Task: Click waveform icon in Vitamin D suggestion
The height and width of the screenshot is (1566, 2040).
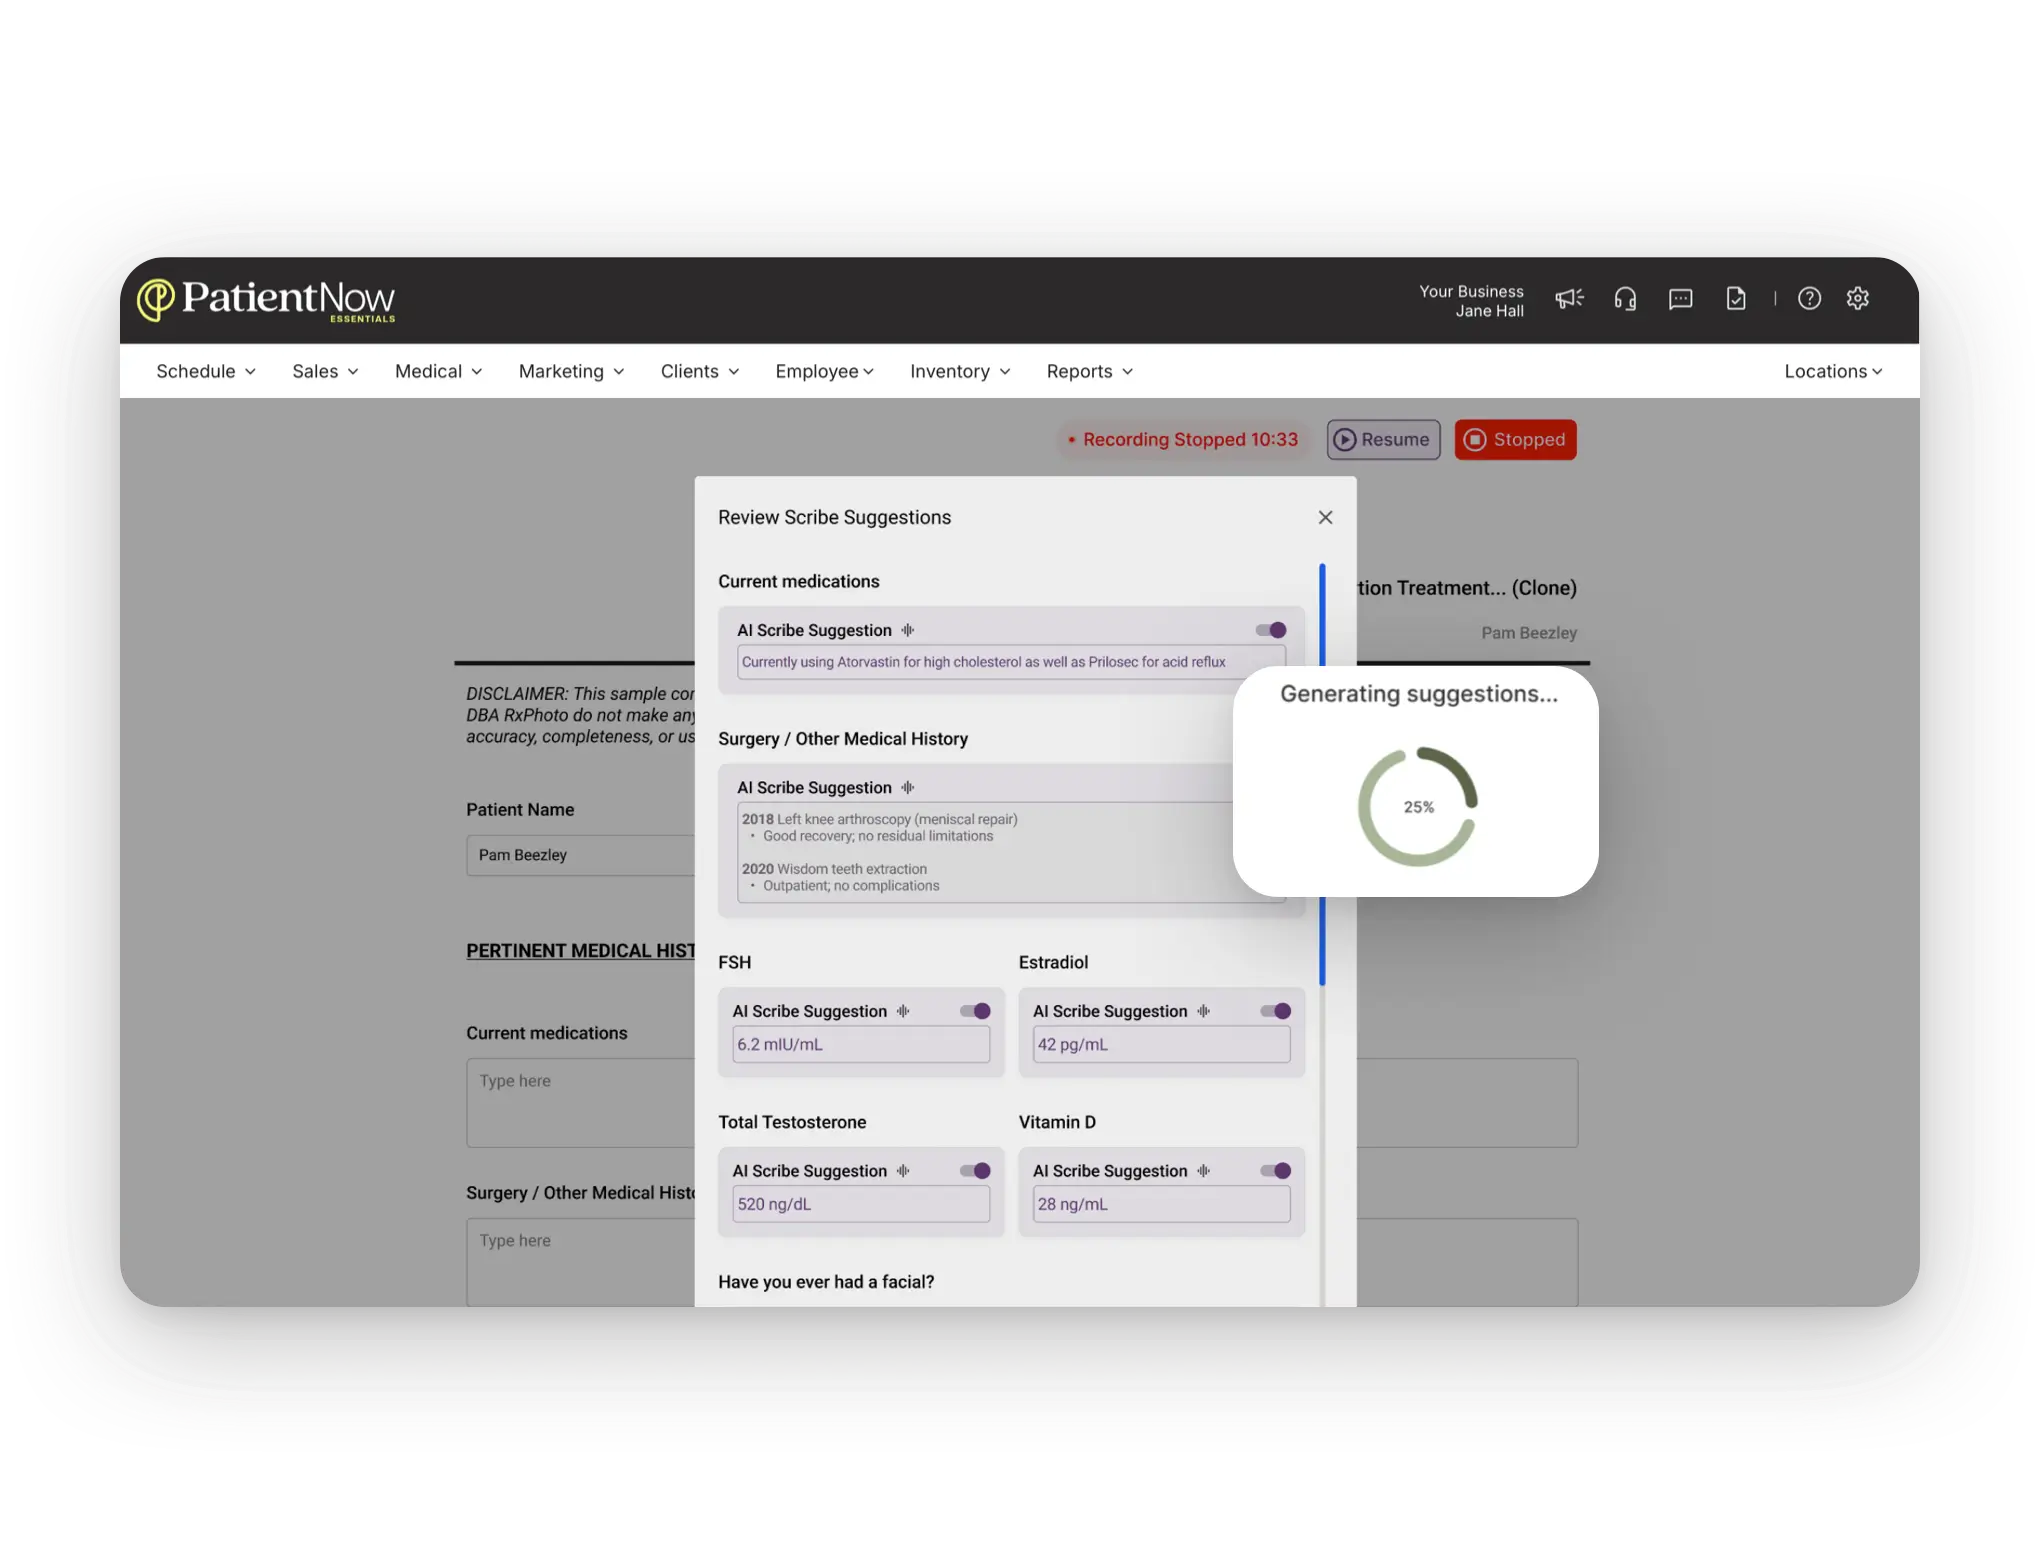Action: (1204, 1171)
